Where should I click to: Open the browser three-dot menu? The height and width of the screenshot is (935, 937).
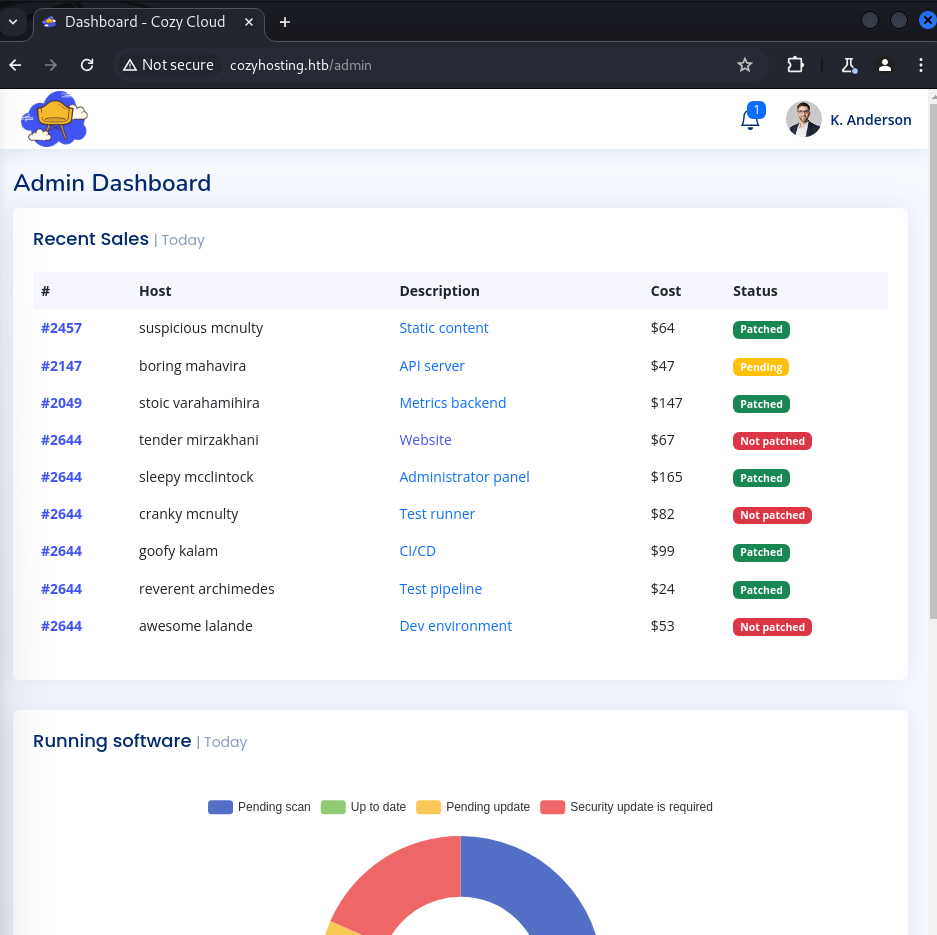click(920, 65)
